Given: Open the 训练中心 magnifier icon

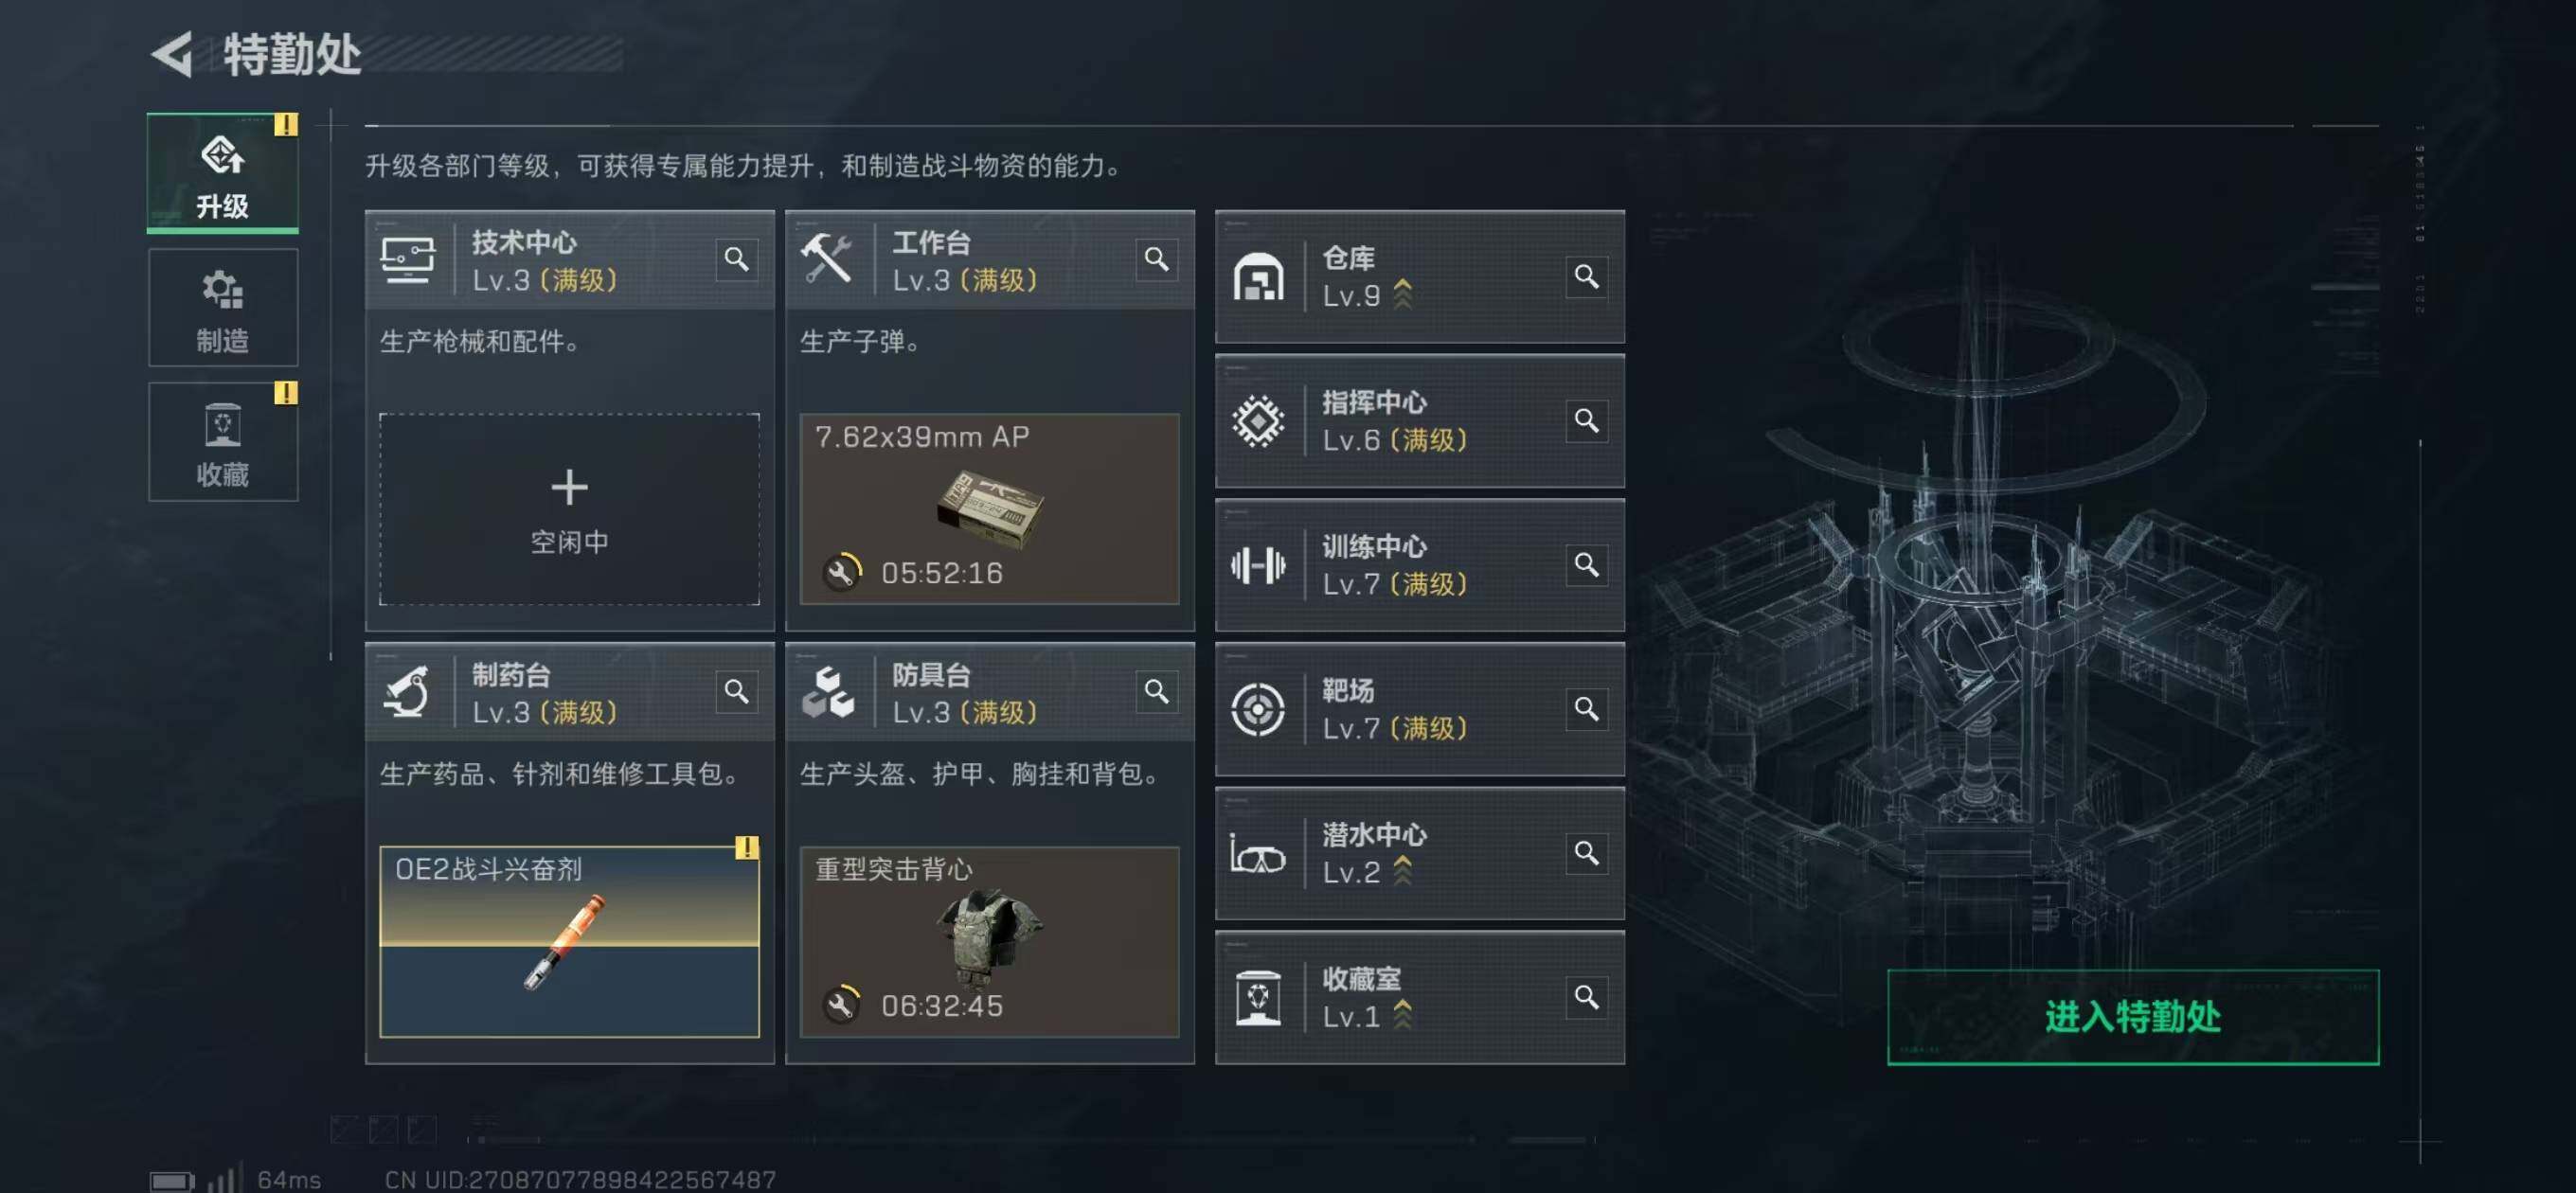Looking at the screenshot, I should tap(1586, 565).
